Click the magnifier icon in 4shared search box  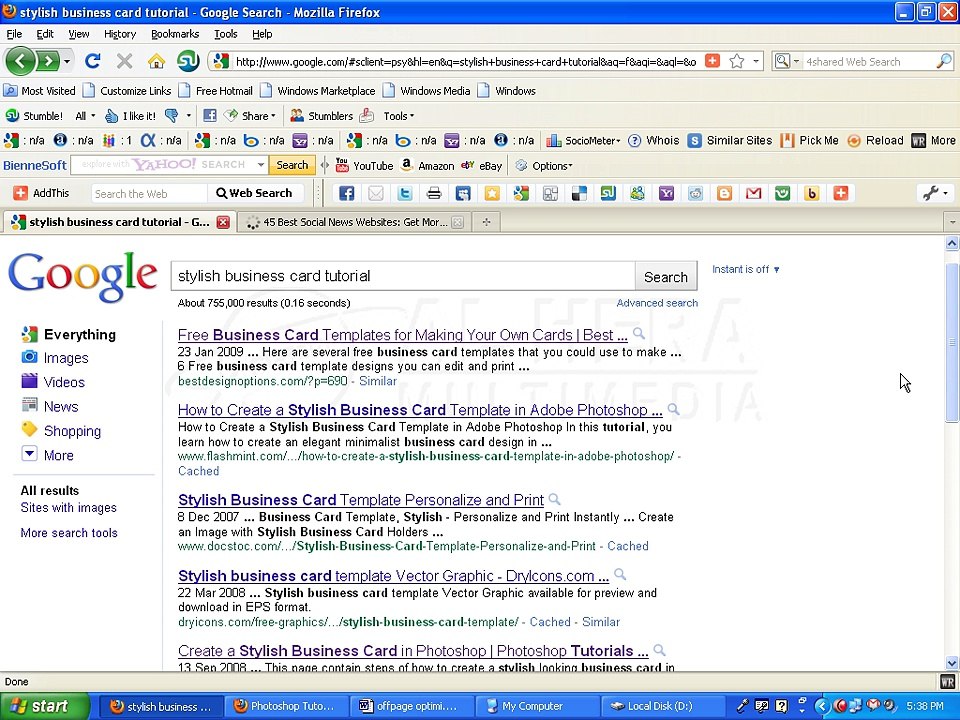[944, 61]
